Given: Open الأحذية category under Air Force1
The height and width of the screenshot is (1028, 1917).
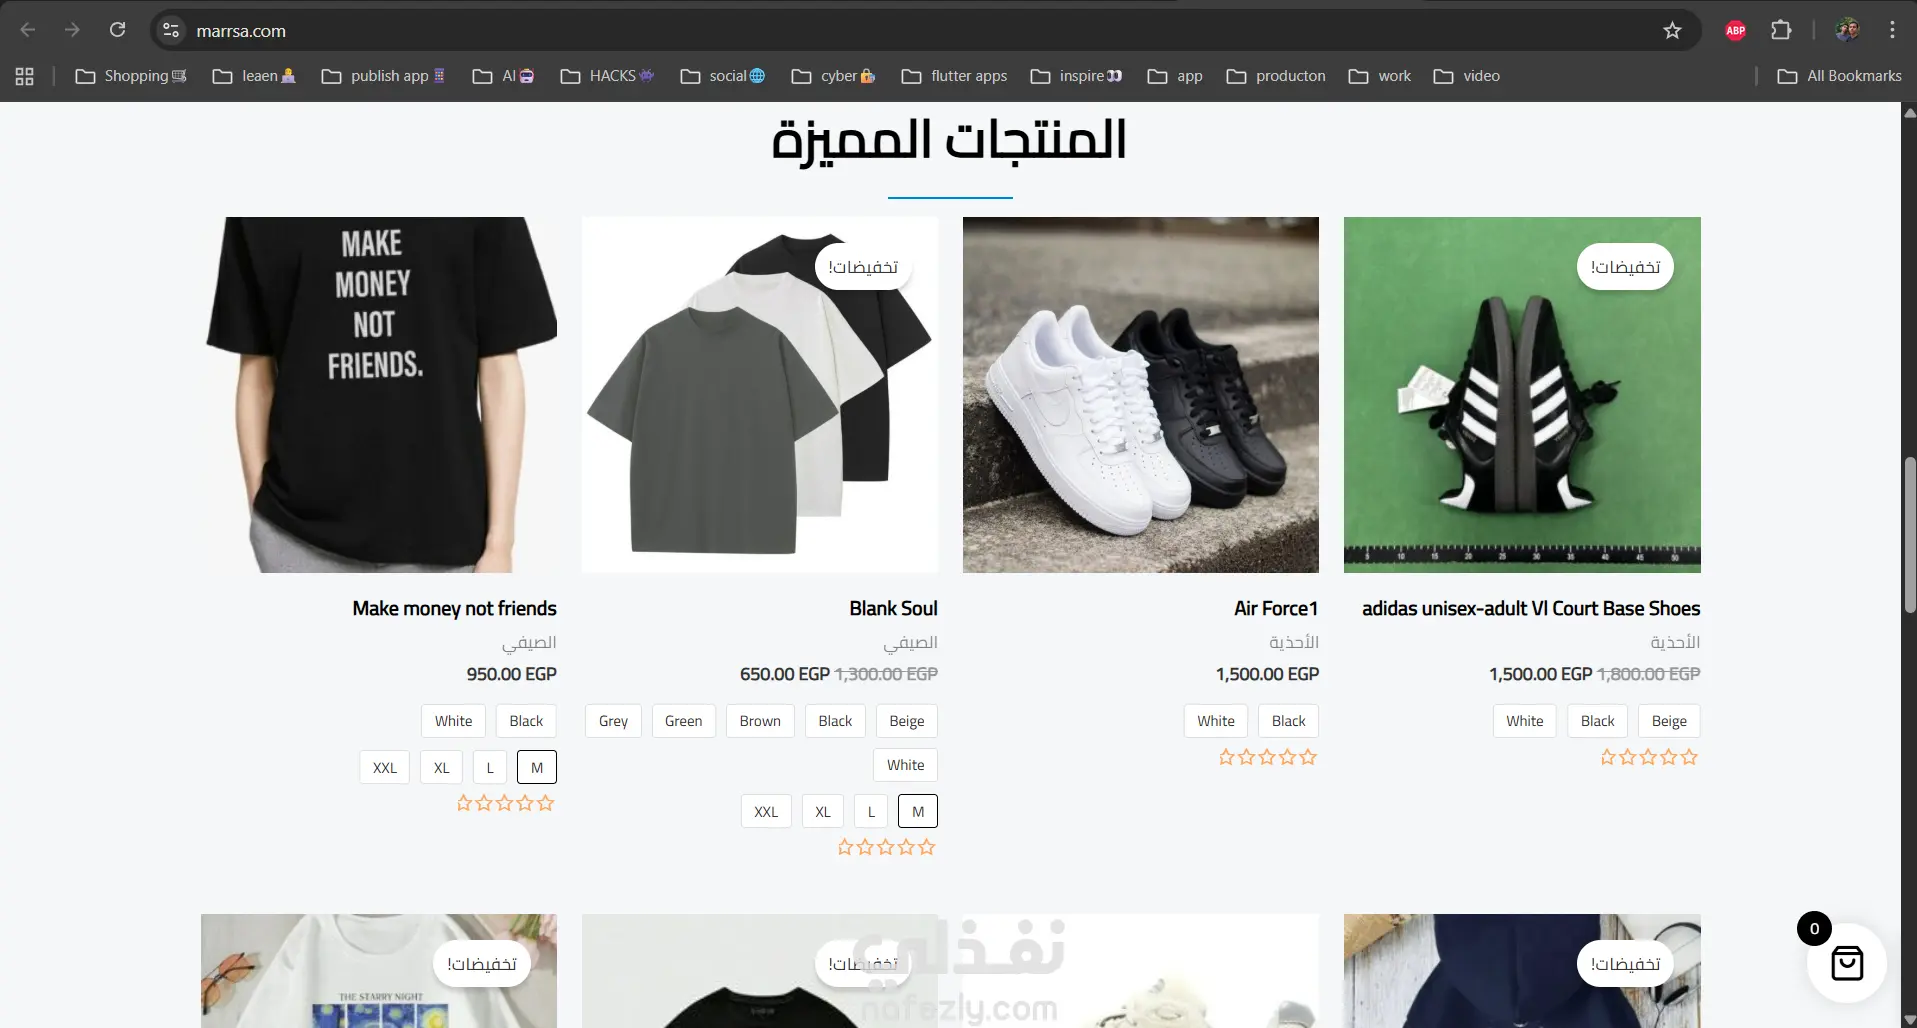Looking at the screenshot, I should pyautogui.click(x=1294, y=642).
